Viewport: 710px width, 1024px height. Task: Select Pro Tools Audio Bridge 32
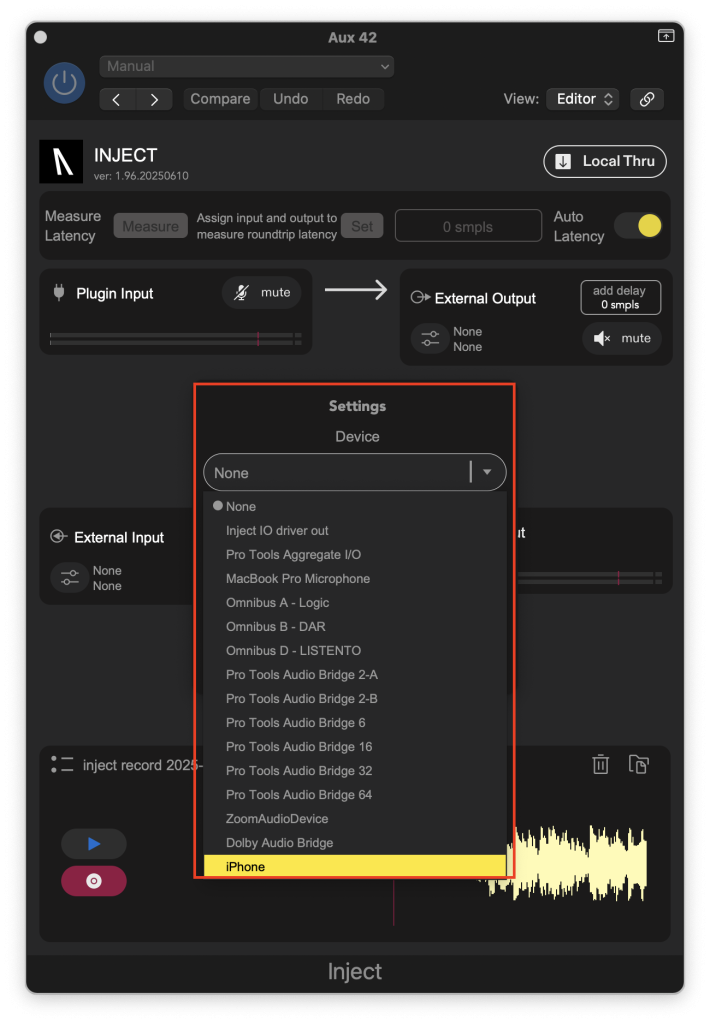355,771
